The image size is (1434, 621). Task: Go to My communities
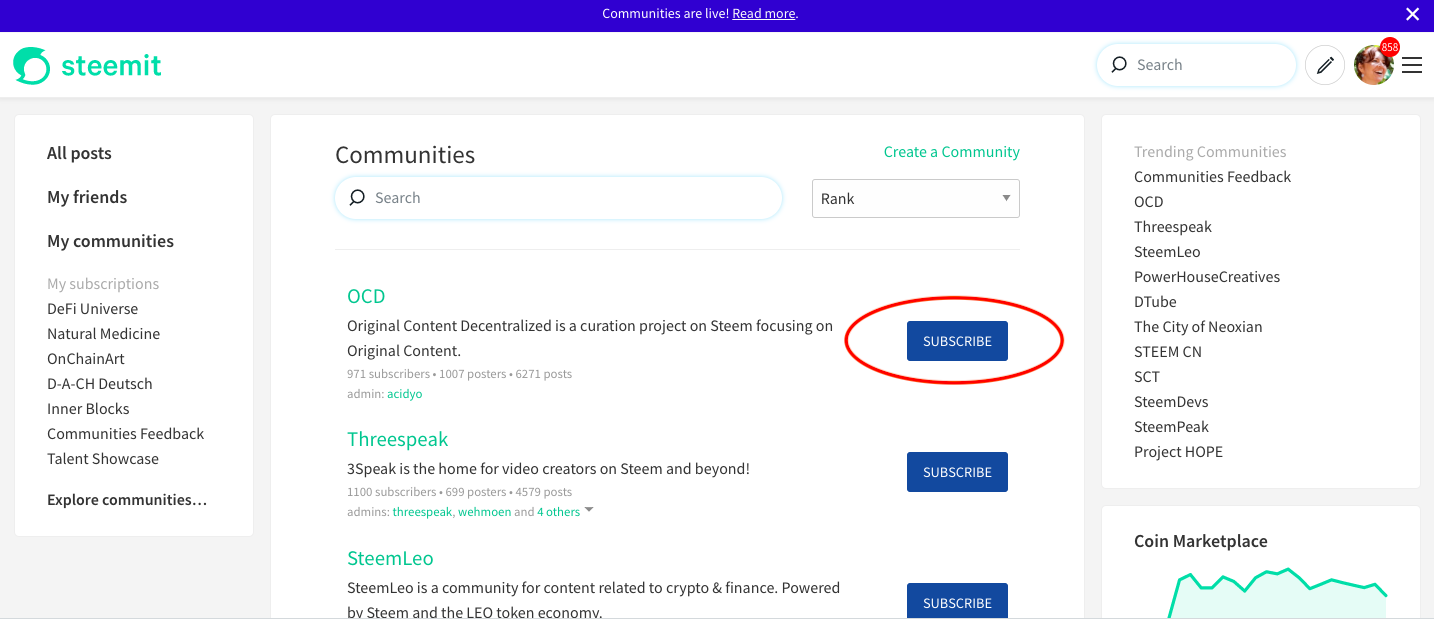tap(110, 241)
